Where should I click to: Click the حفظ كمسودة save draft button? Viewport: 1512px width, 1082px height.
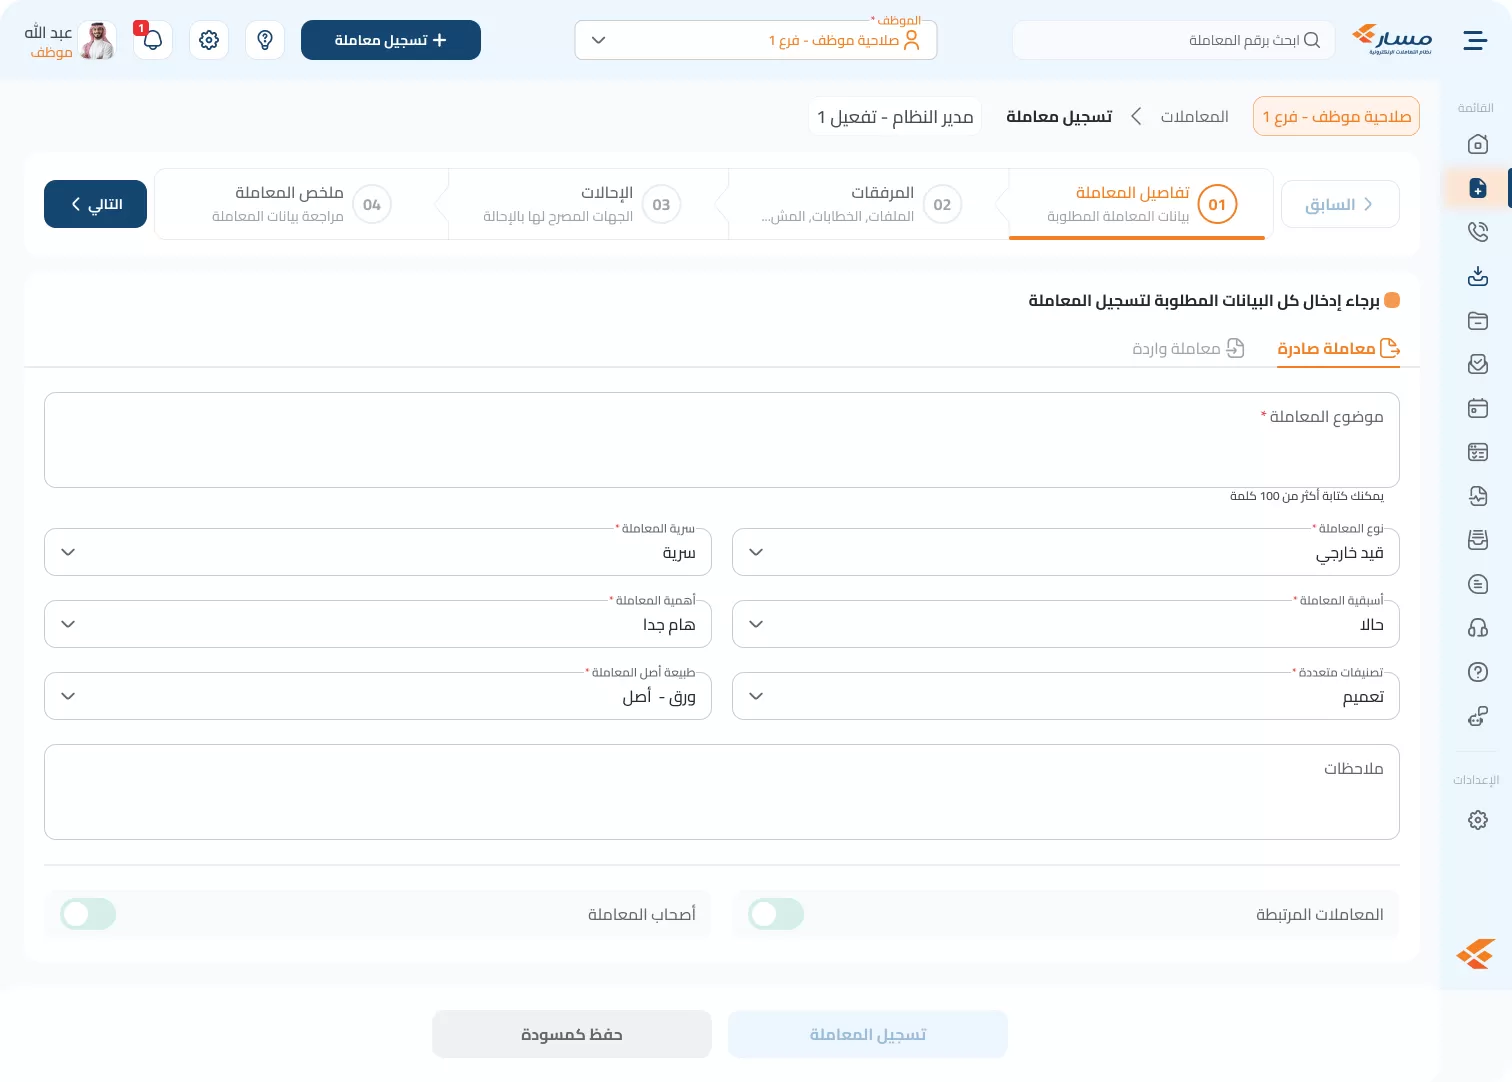click(x=572, y=1034)
